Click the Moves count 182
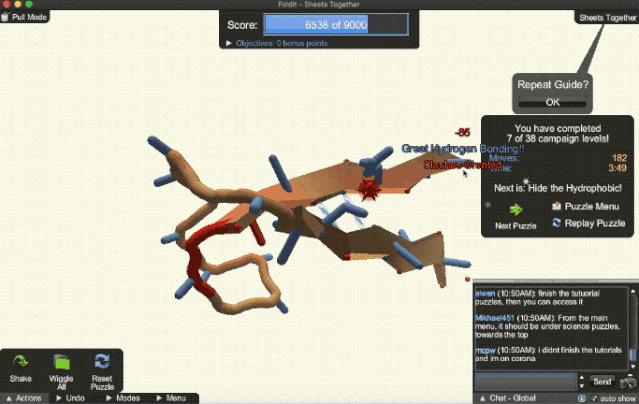This screenshot has height=404, width=639. tap(619, 158)
